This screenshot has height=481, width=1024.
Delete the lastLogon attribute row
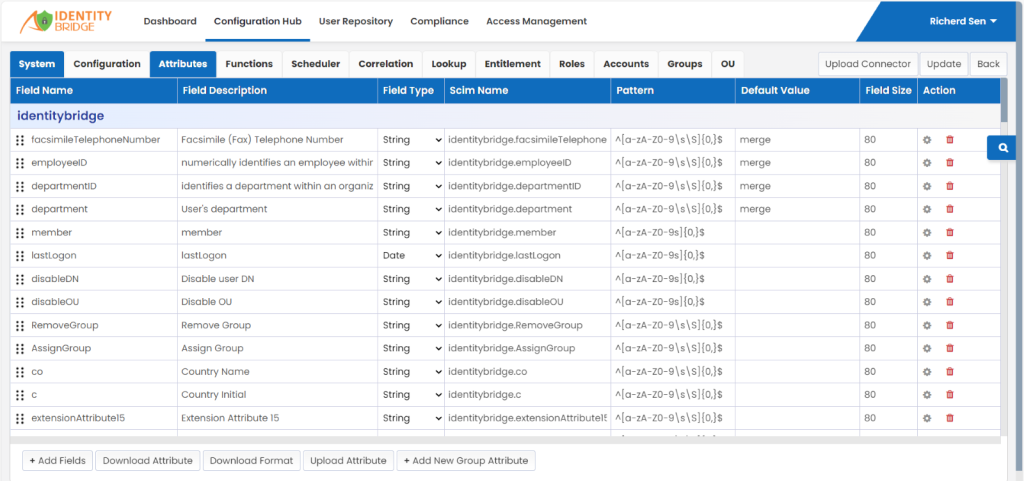pyautogui.click(x=950, y=256)
